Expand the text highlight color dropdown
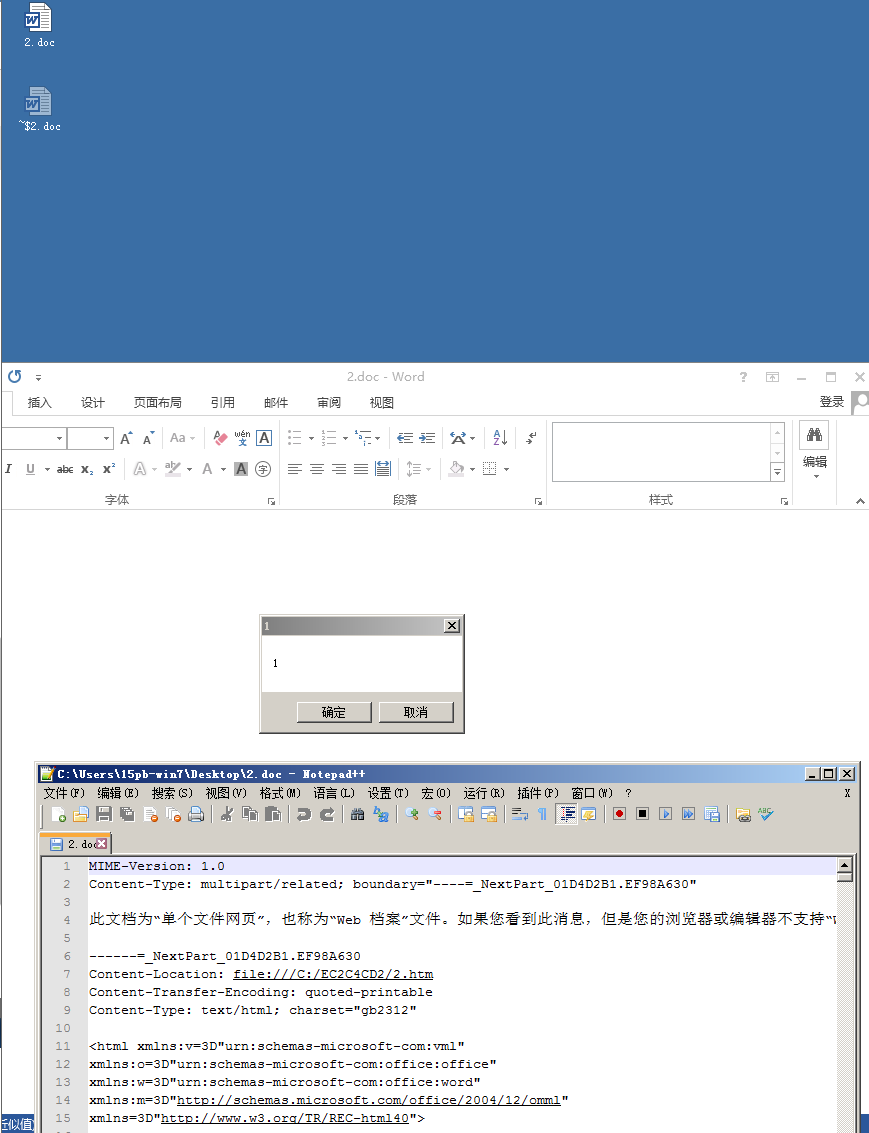The height and width of the screenshot is (1133, 869). click(188, 468)
